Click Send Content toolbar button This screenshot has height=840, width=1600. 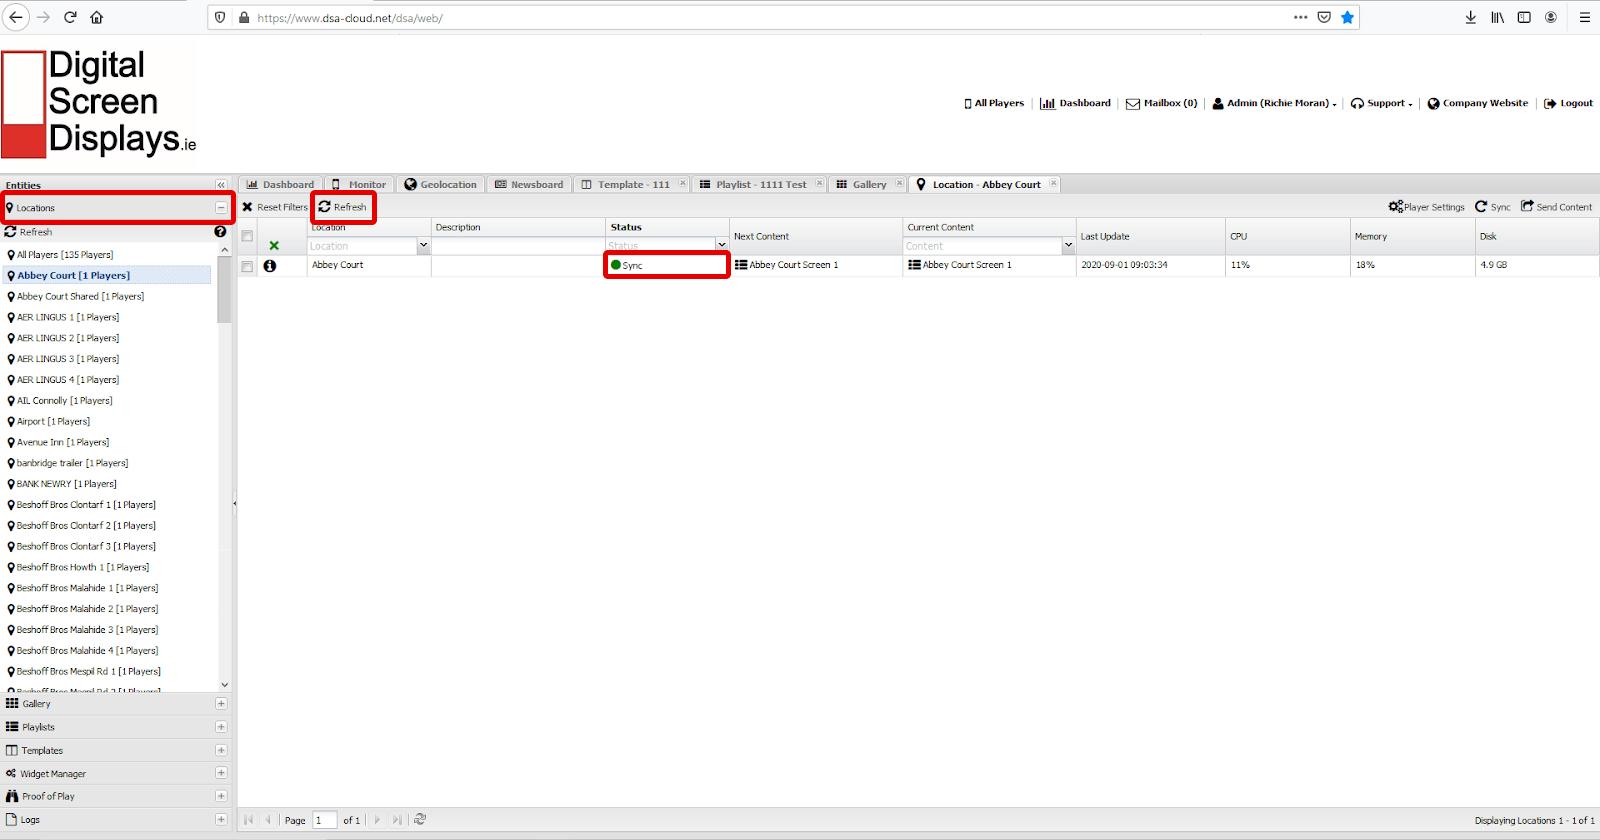[x=1556, y=207]
